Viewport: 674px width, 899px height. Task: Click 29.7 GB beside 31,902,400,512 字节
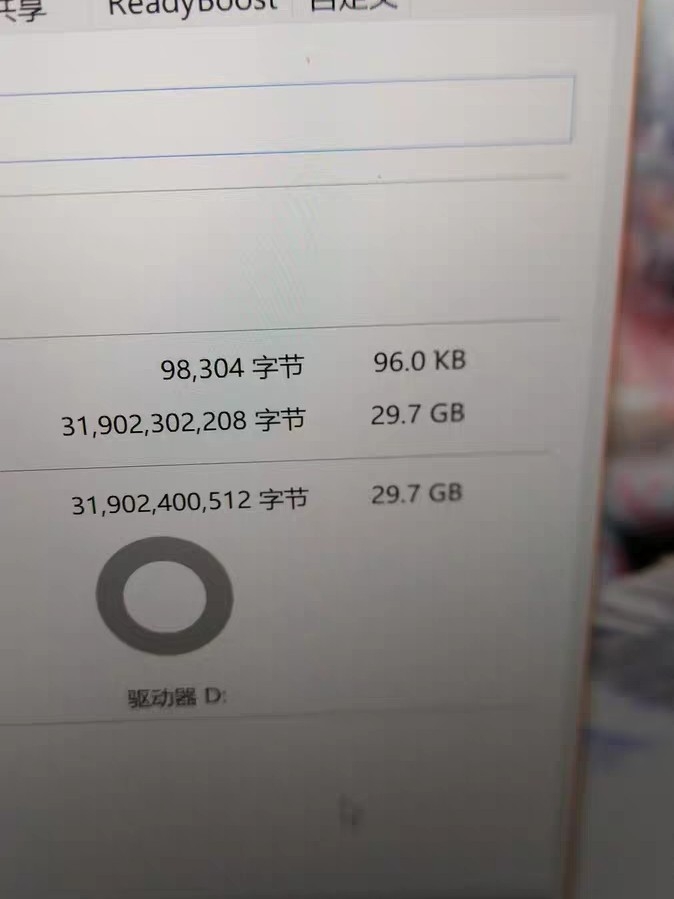(x=416, y=494)
